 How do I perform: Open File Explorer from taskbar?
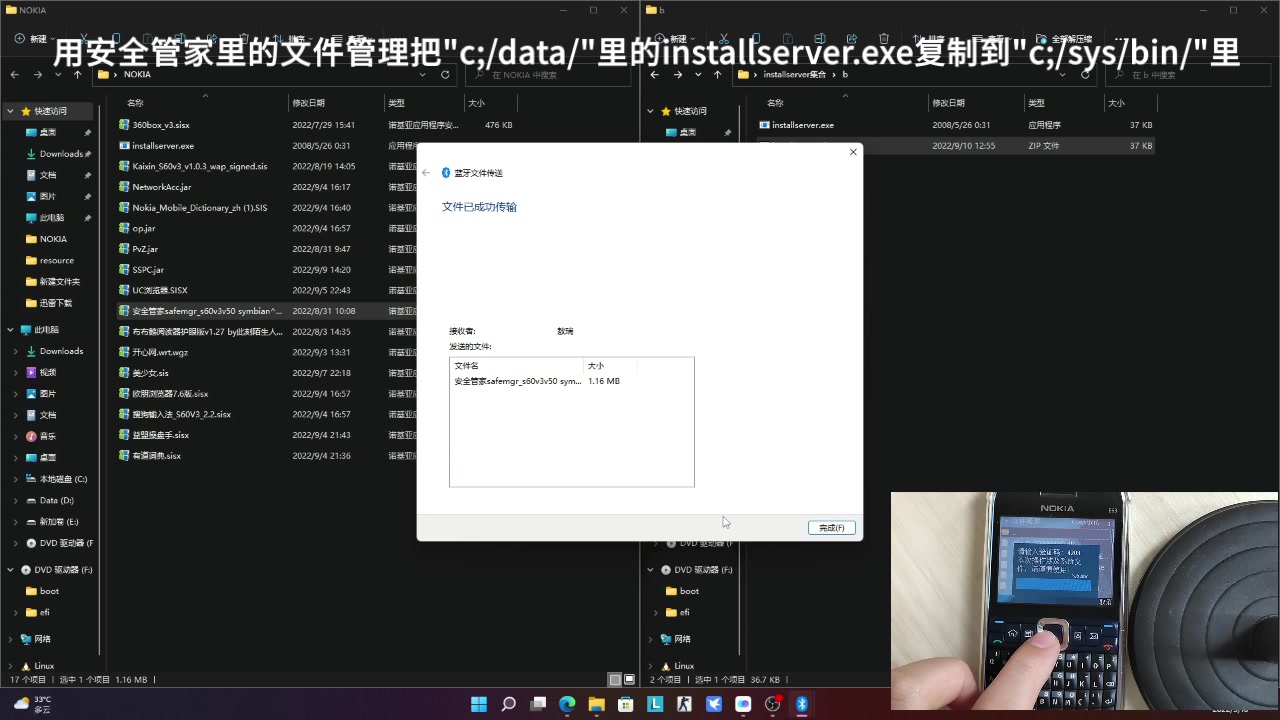[x=596, y=704]
